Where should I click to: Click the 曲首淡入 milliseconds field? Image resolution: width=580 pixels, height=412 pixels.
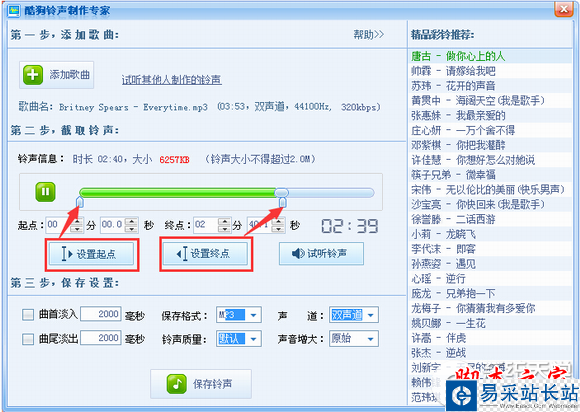click(101, 314)
